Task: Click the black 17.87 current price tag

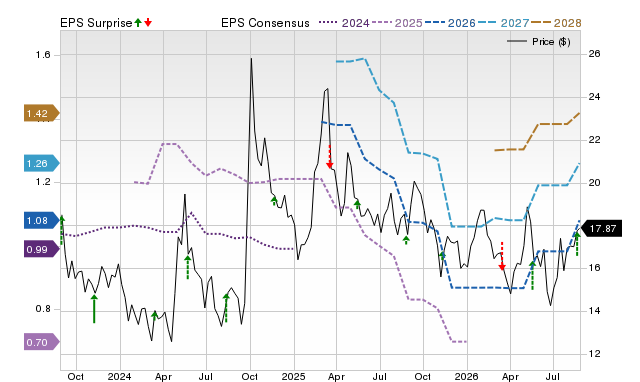Action: click(601, 229)
